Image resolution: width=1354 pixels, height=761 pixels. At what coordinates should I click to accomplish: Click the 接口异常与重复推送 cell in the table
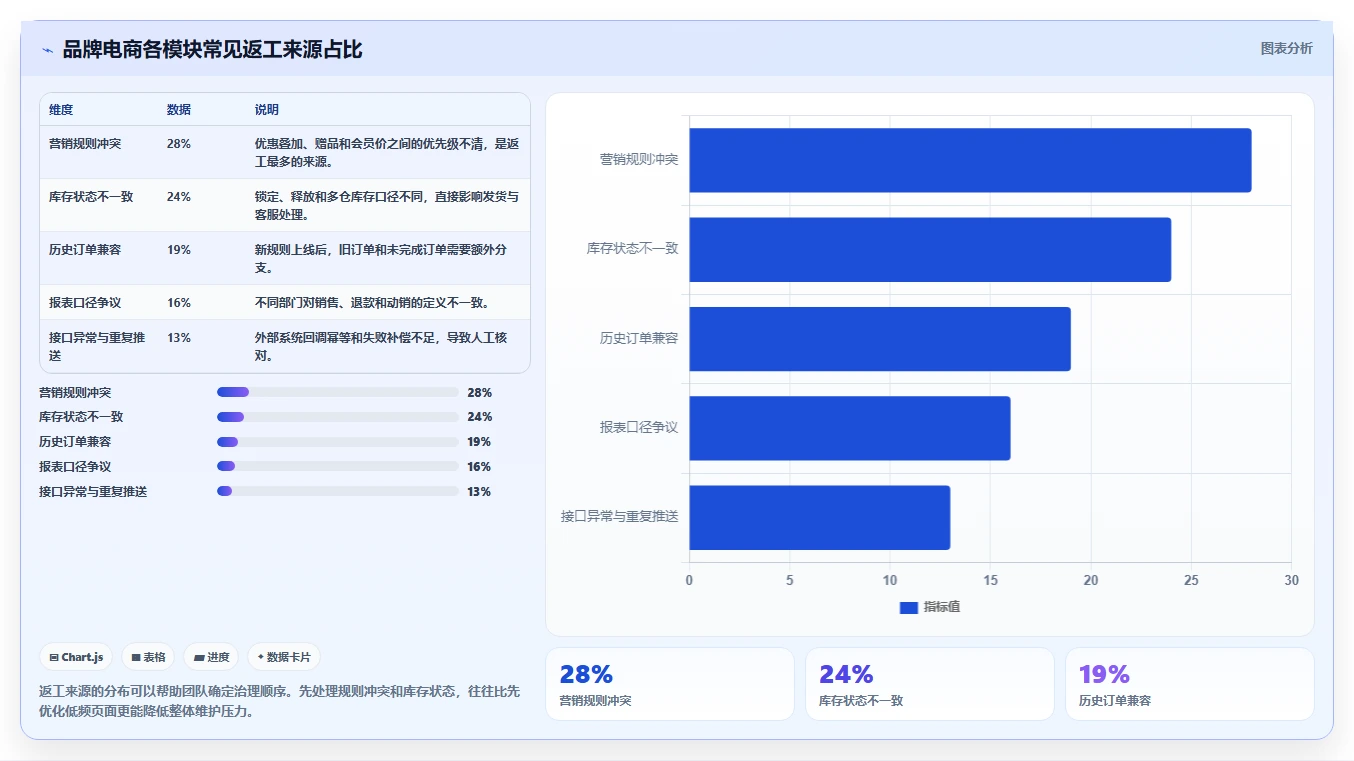point(97,346)
